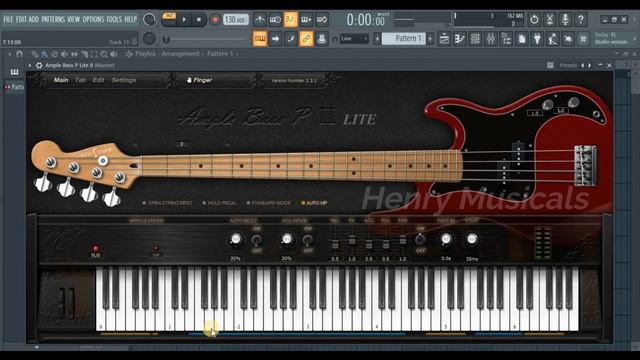Toggle the Hold Pedal option
Image resolution: width=640 pixels, height=360 pixels.
click(219, 203)
